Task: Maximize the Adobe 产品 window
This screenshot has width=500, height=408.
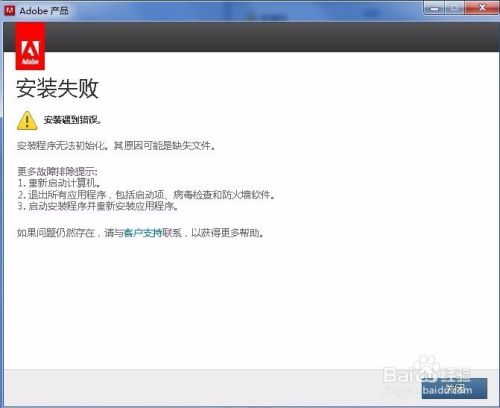Action: point(454,8)
